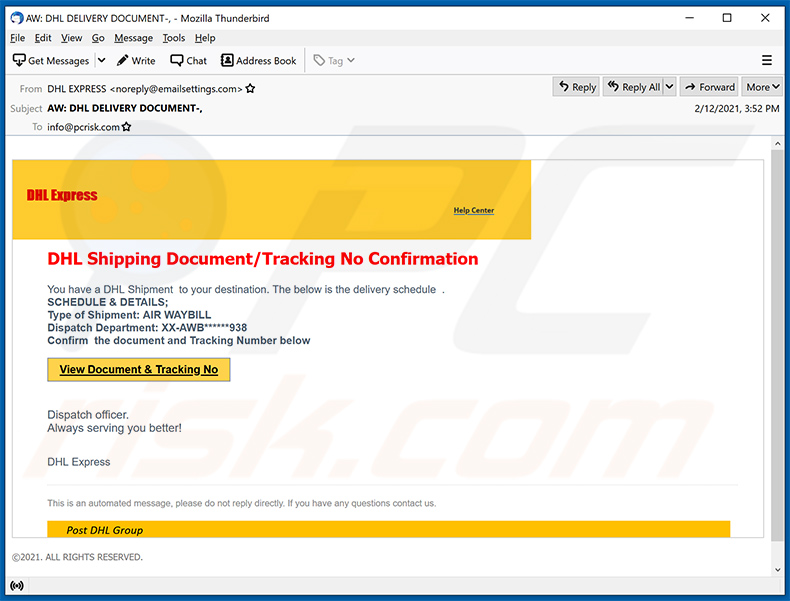Screen dimensions: 790x601
Task: Open the Thunderbird hamburger app menu
Action: pos(766,60)
